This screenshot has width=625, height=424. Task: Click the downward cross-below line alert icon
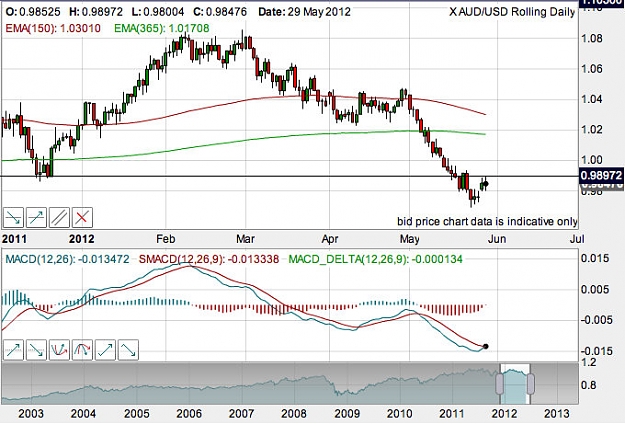pyautogui.click(x=13, y=218)
